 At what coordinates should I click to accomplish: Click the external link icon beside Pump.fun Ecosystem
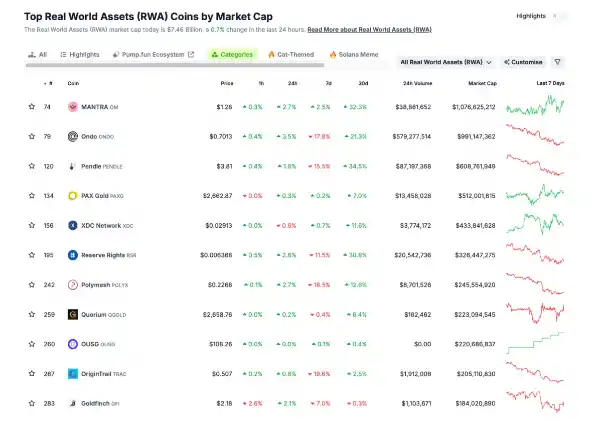coord(191,55)
